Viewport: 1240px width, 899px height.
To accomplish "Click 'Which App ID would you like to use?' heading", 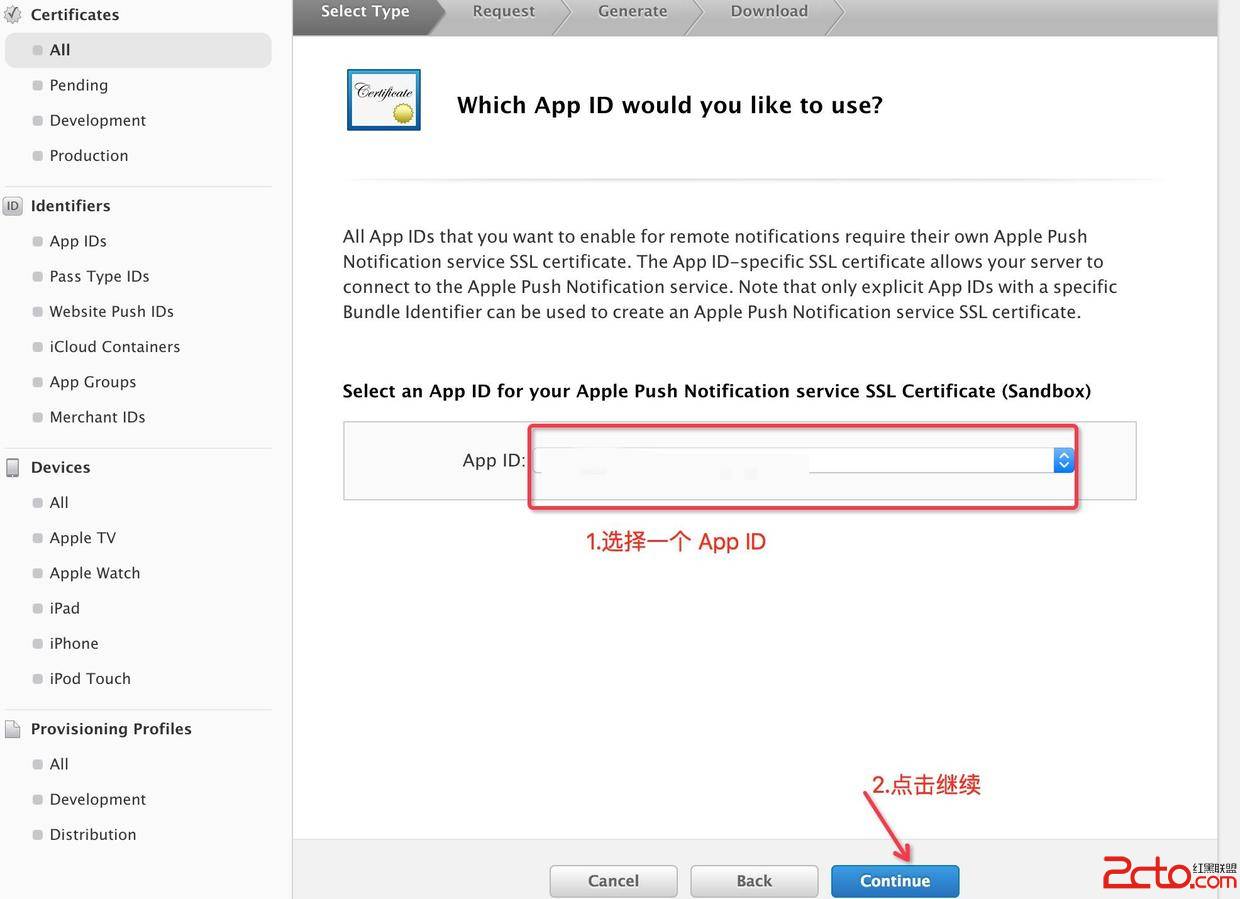I will coord(670,105).
